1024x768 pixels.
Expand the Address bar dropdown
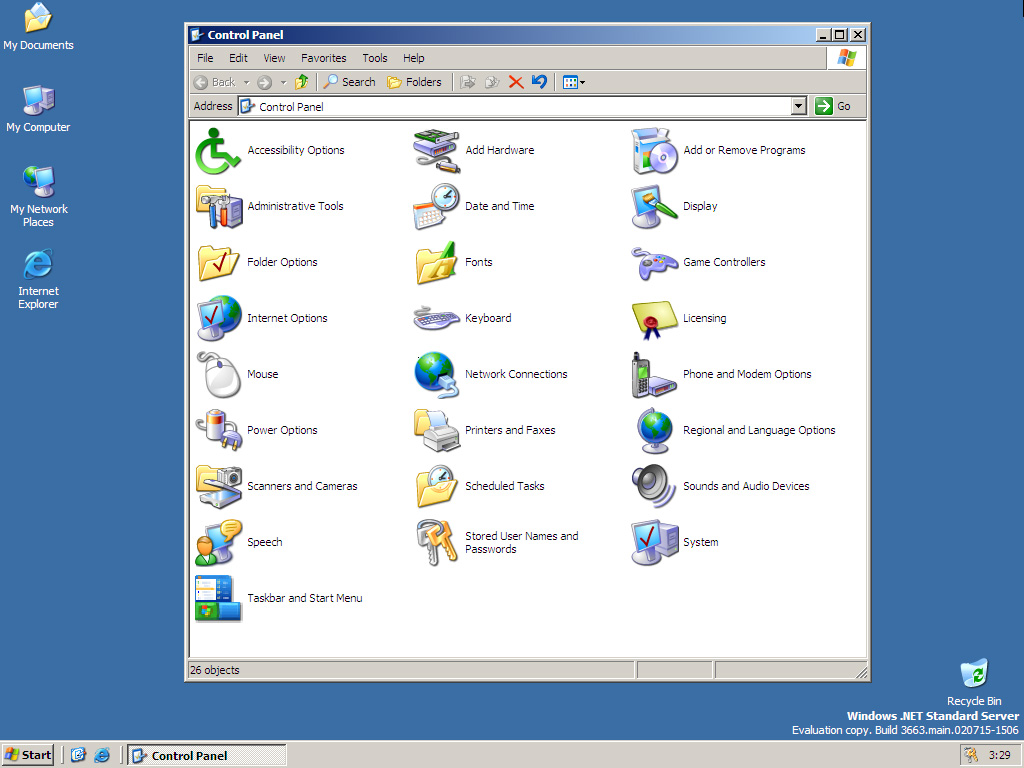point(798,106)
